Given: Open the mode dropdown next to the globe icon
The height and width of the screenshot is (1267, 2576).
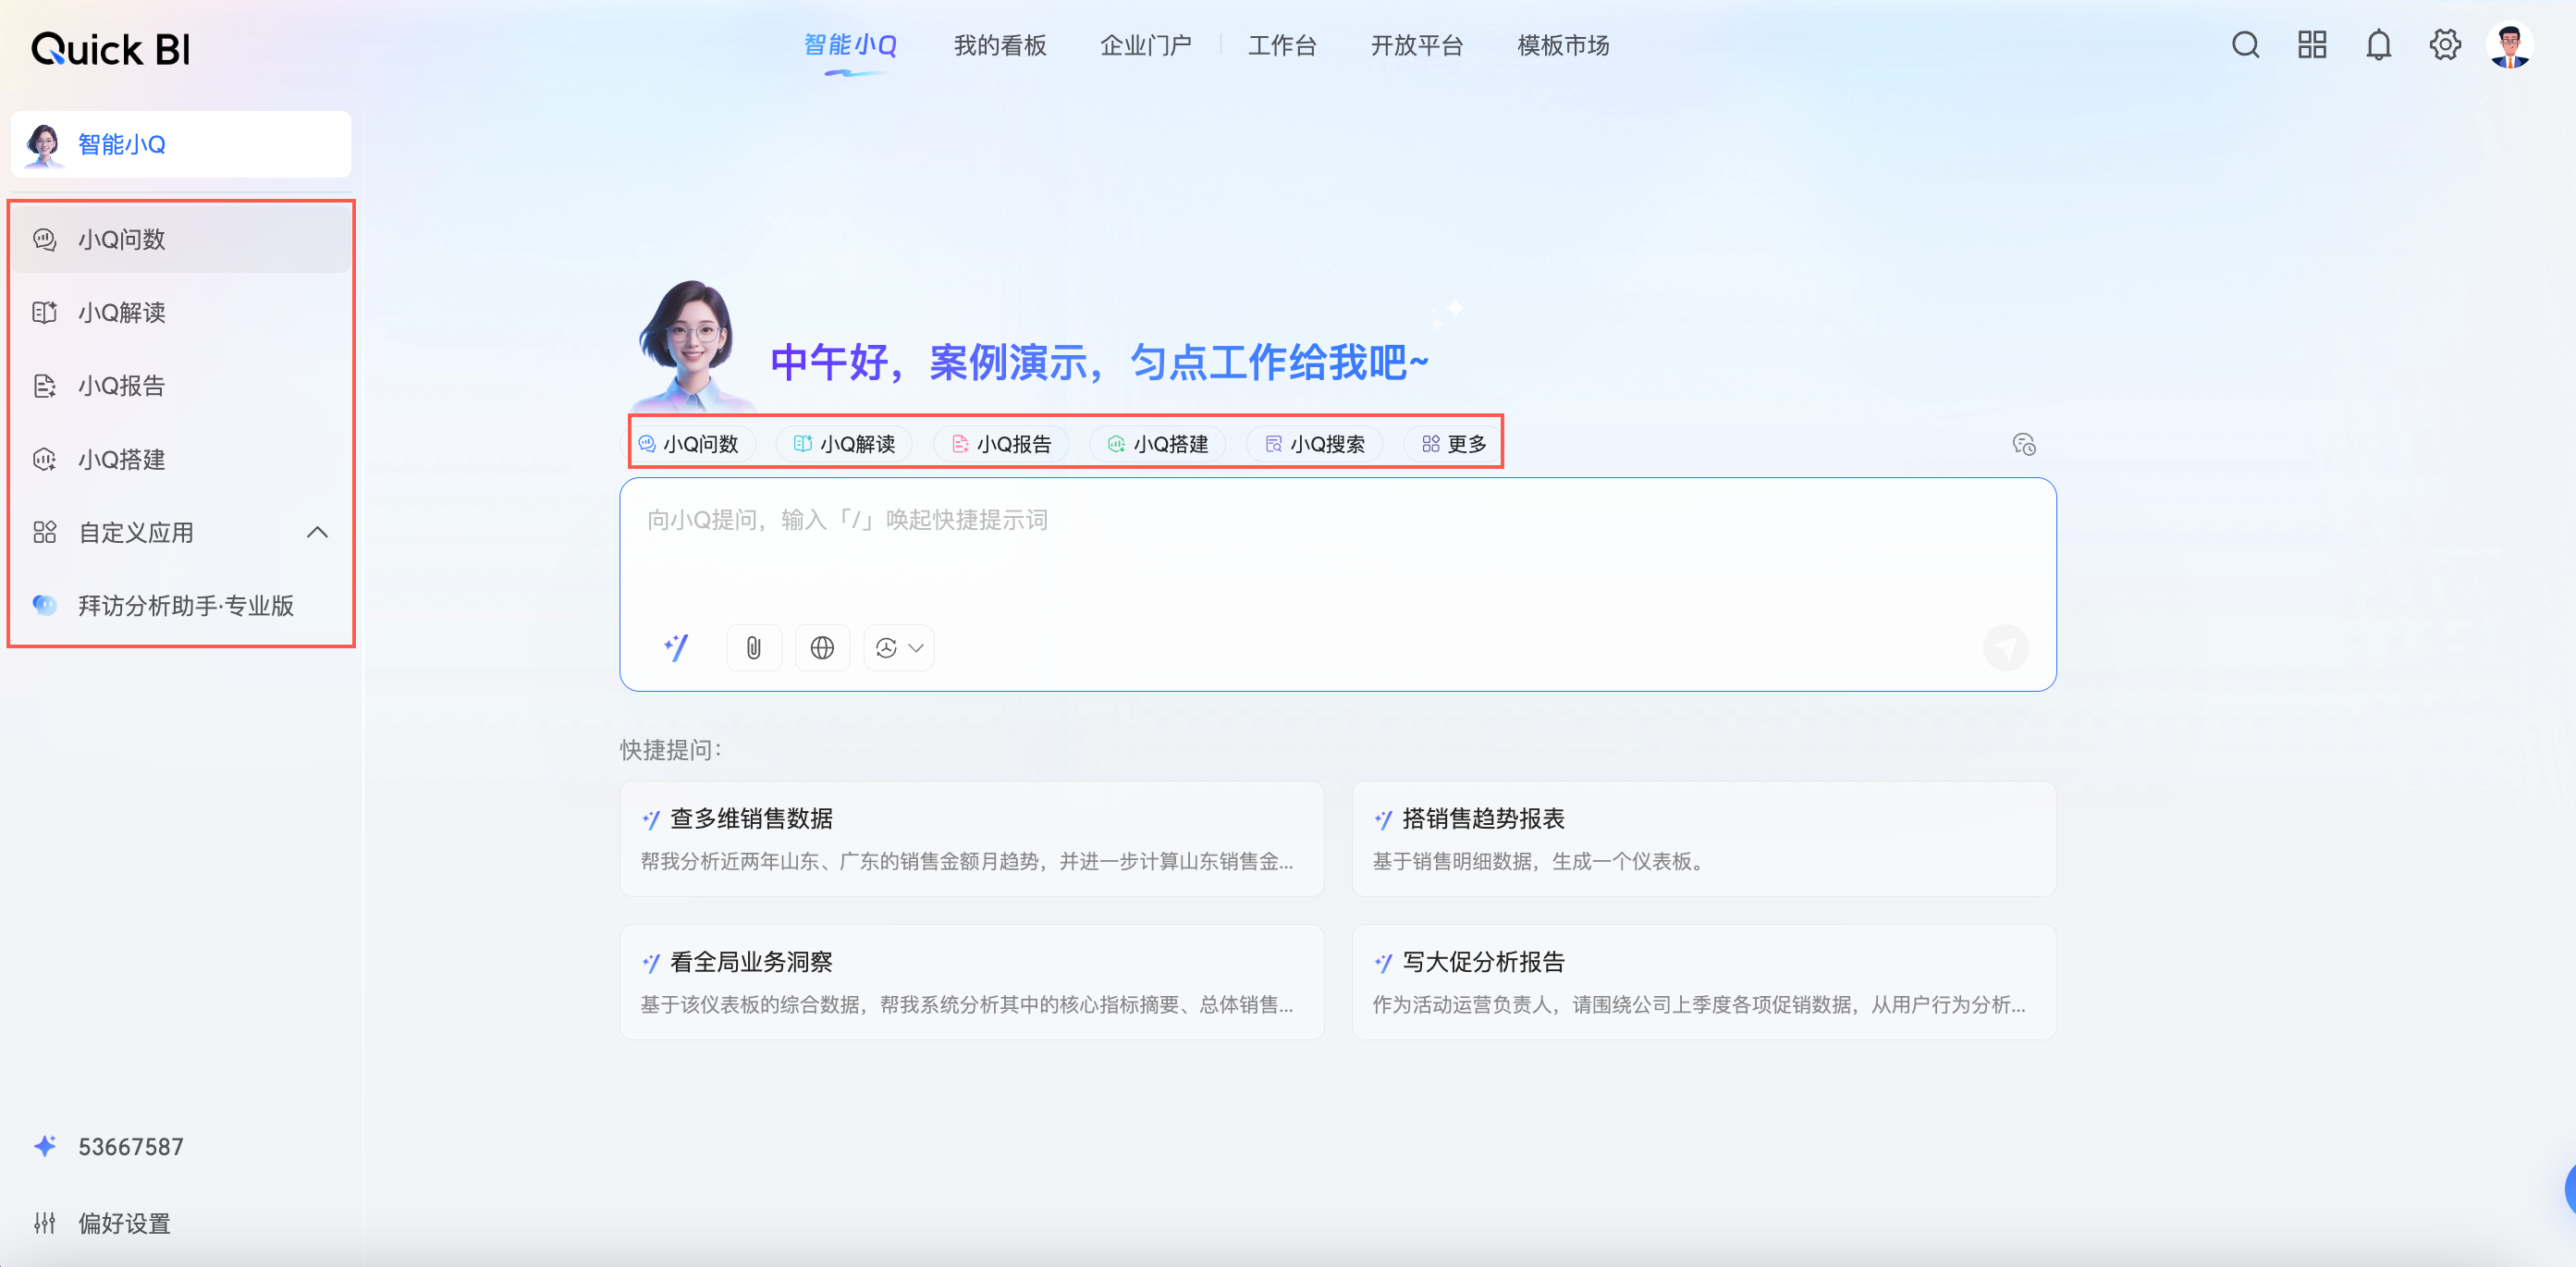Looking at the screenshot, I should 899,648.
